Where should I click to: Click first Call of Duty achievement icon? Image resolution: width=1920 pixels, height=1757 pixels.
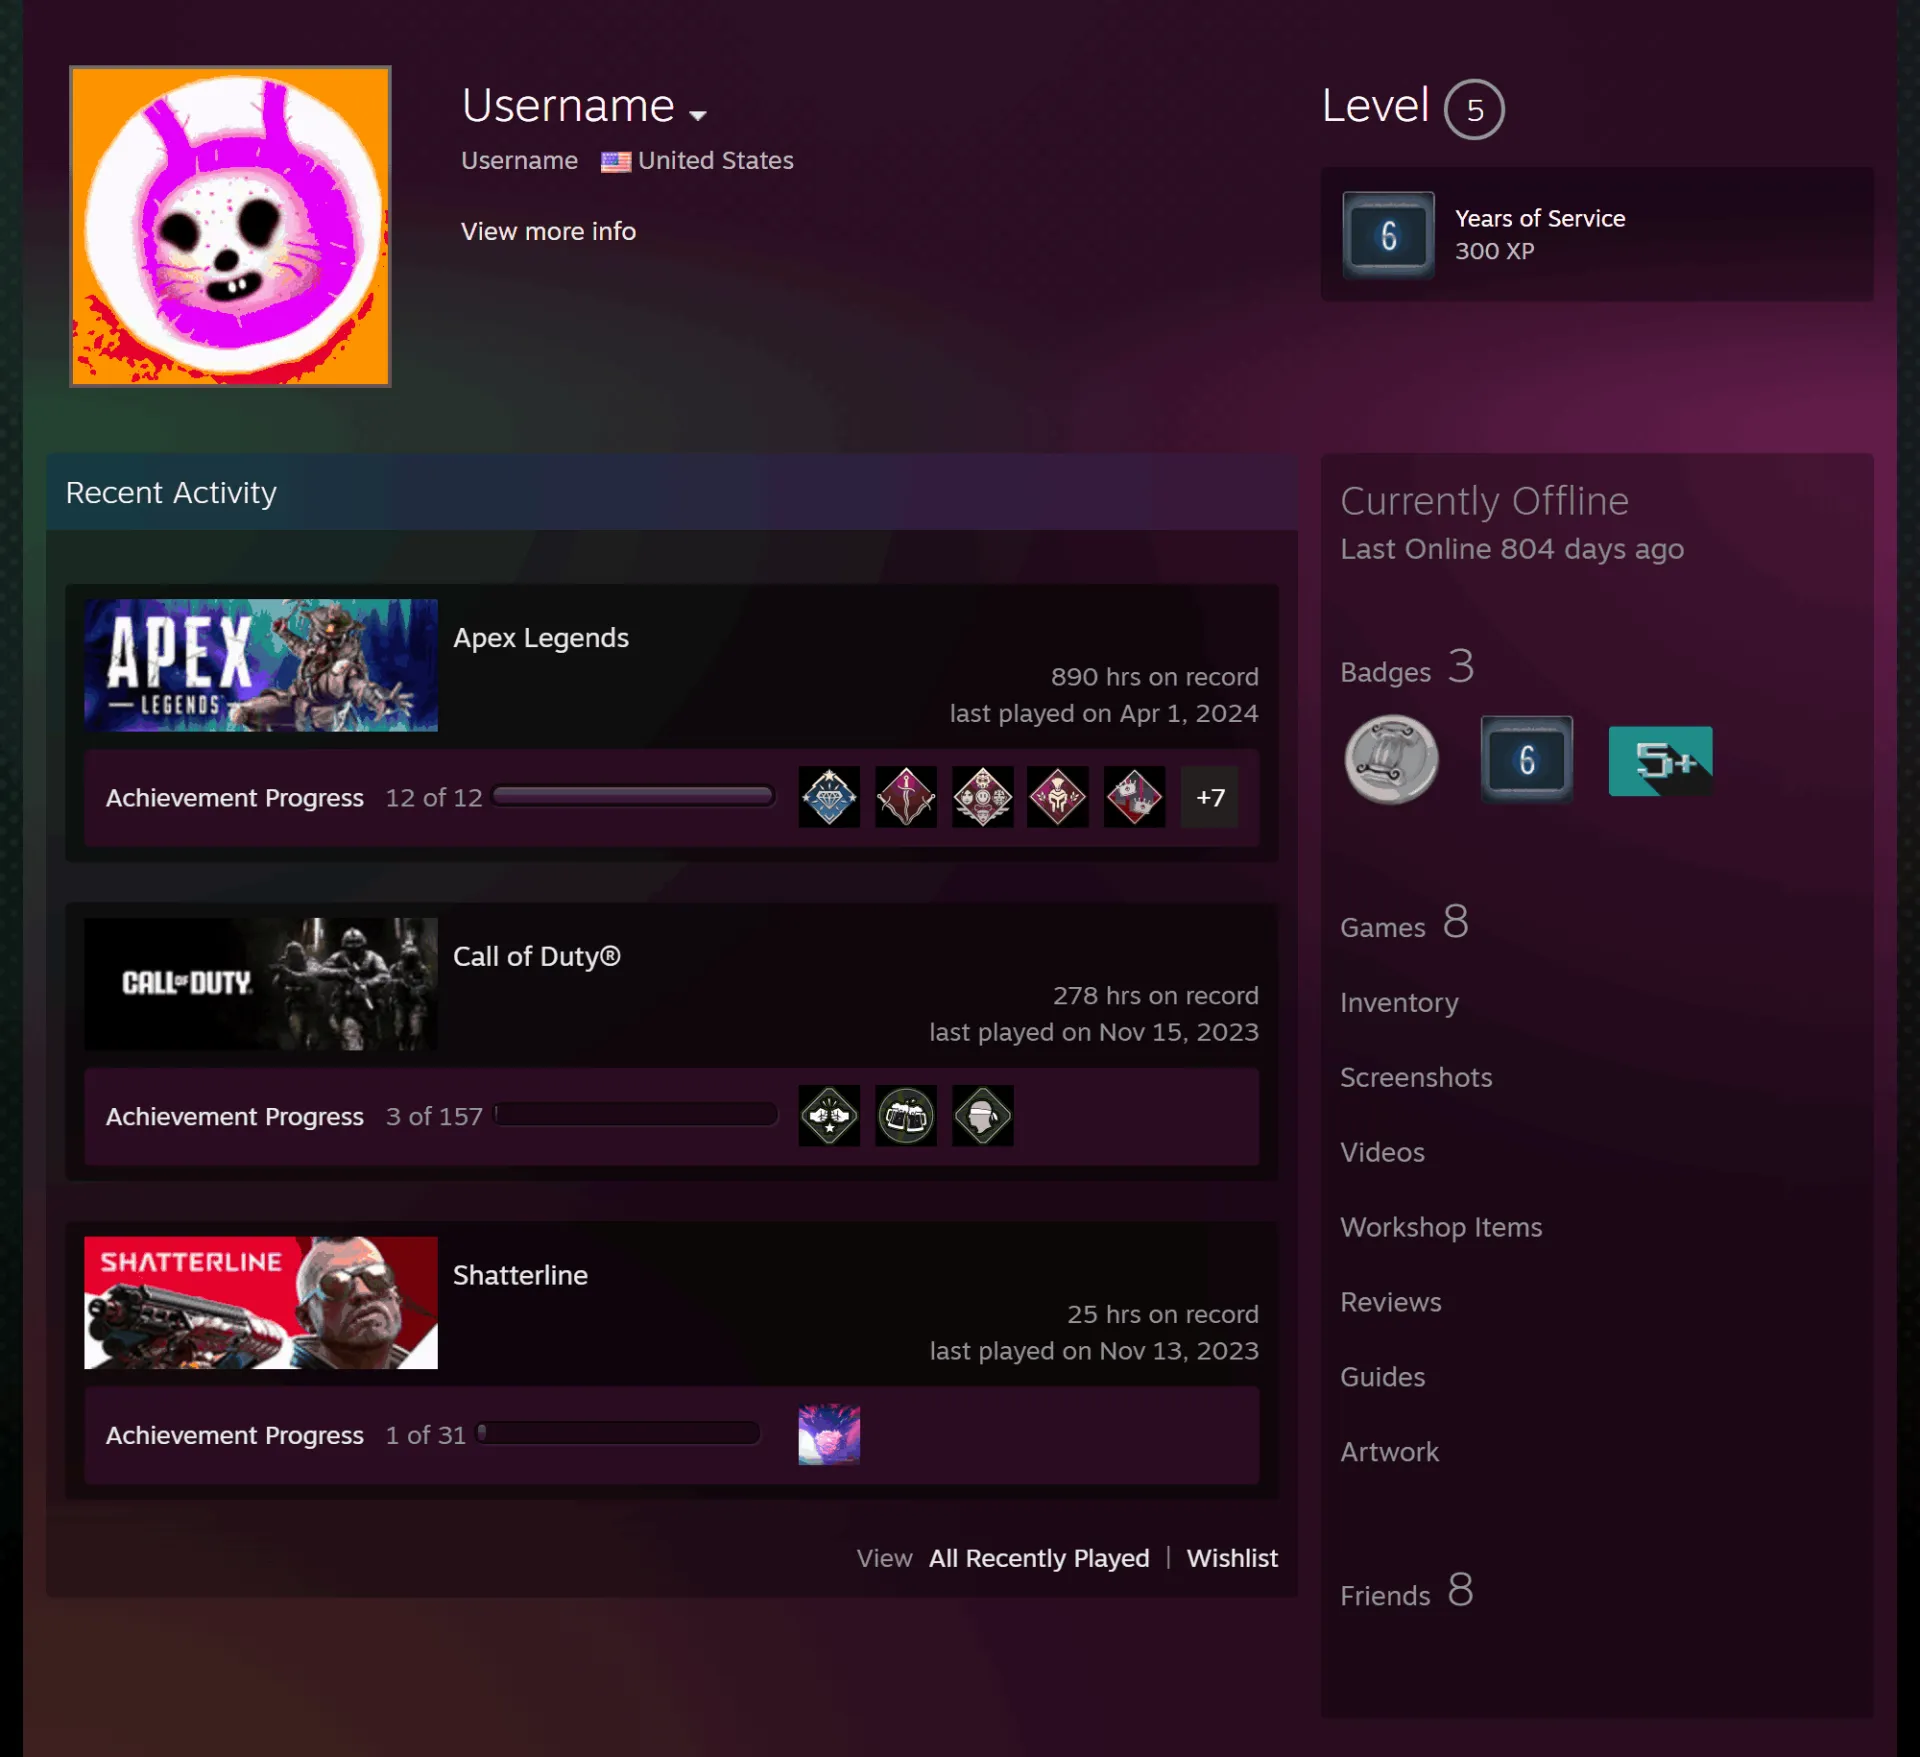(x=829, y=1116)
